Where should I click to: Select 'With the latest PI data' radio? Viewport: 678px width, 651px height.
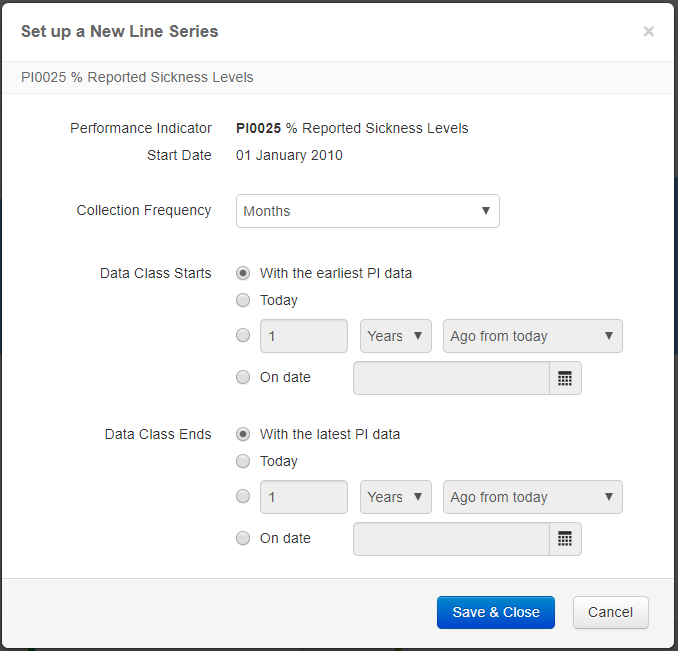[x=243, y=434]
